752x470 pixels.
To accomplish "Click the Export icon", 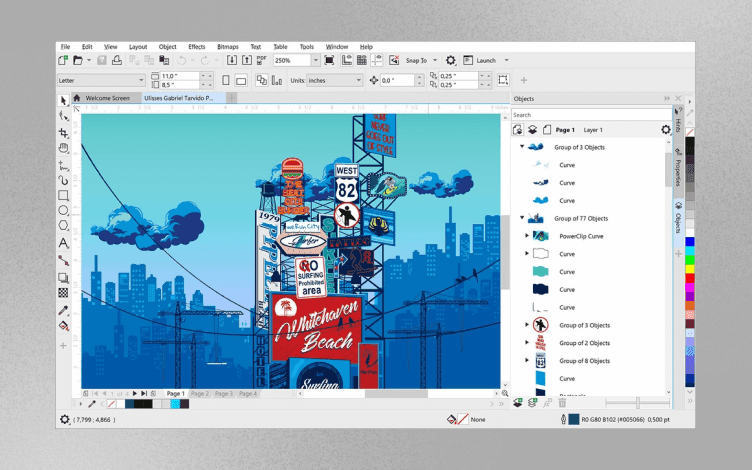I will pos(247,60).
